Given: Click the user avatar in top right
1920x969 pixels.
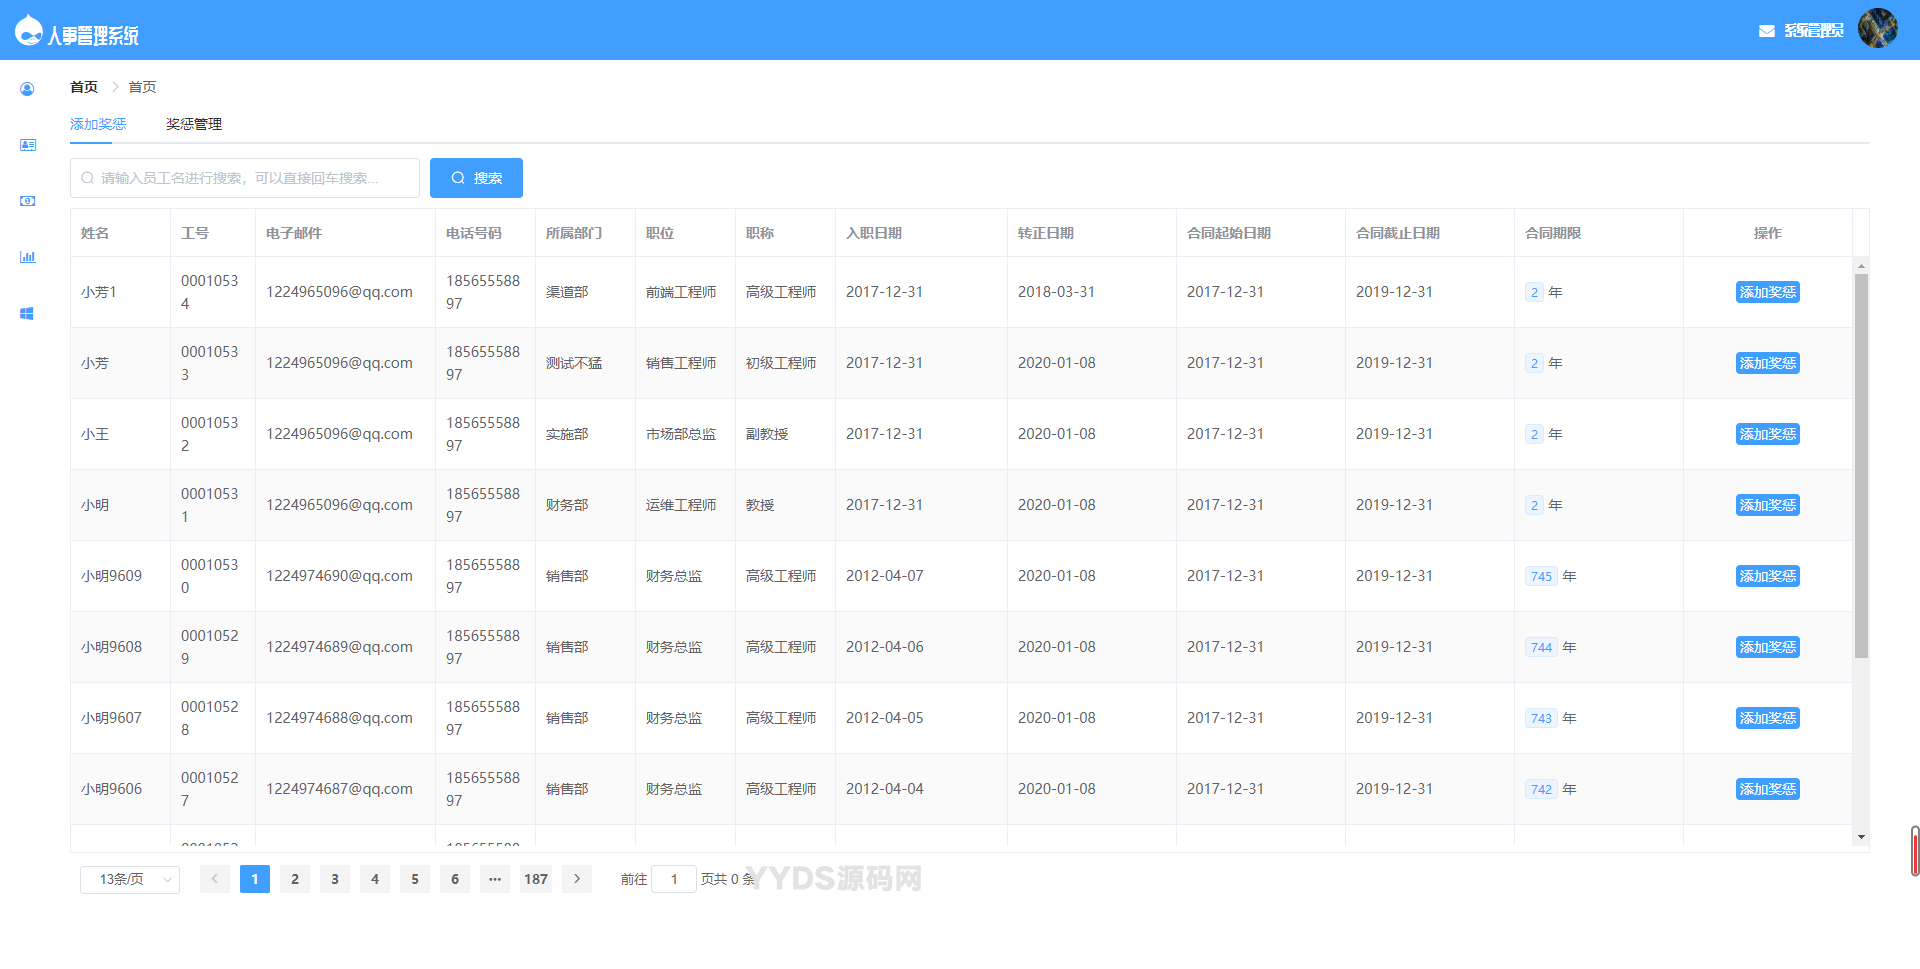Looking at the screenshot, I should click(1877, 29).
